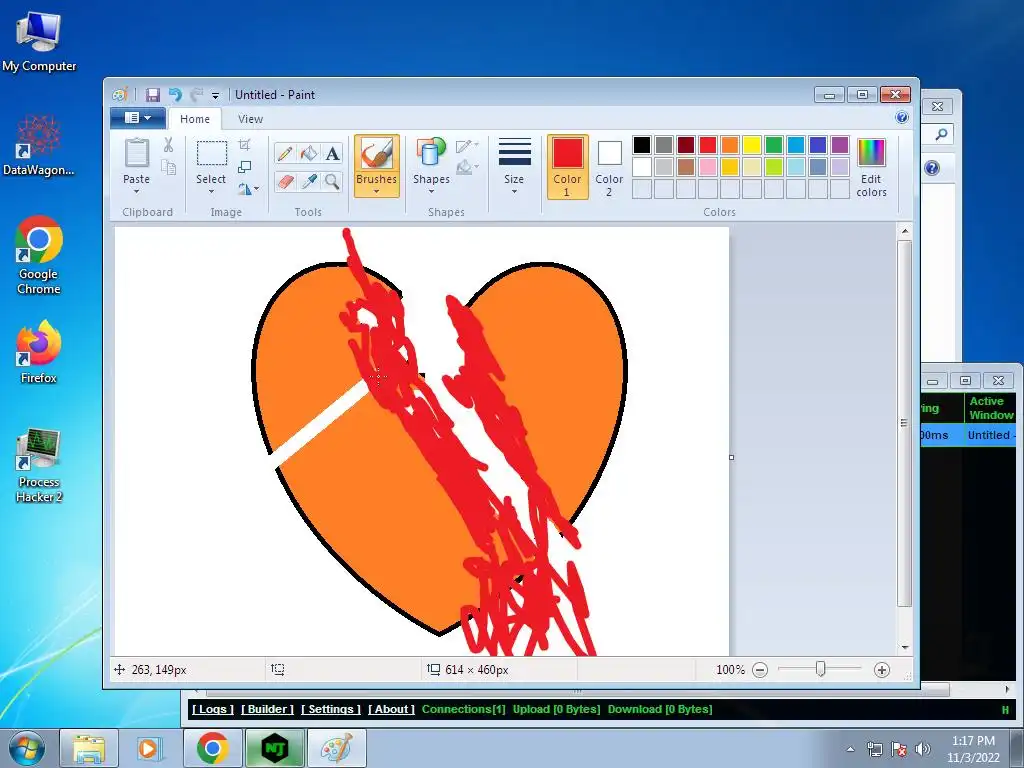Click the Edit colors icon
Viewport: 1024px width, 768px height.
coord(871,152)
